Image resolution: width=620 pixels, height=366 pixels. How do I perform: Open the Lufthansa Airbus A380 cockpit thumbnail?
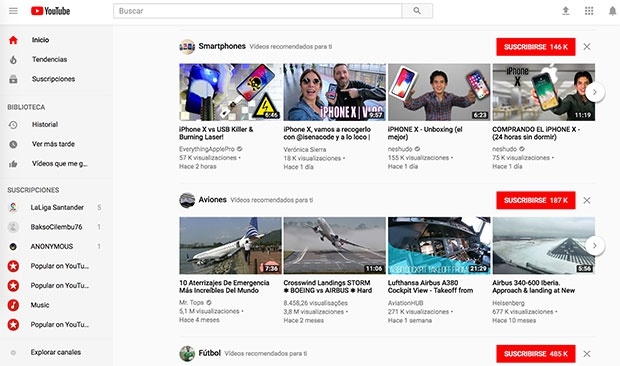pyautogui.click(x=439, y=245)
